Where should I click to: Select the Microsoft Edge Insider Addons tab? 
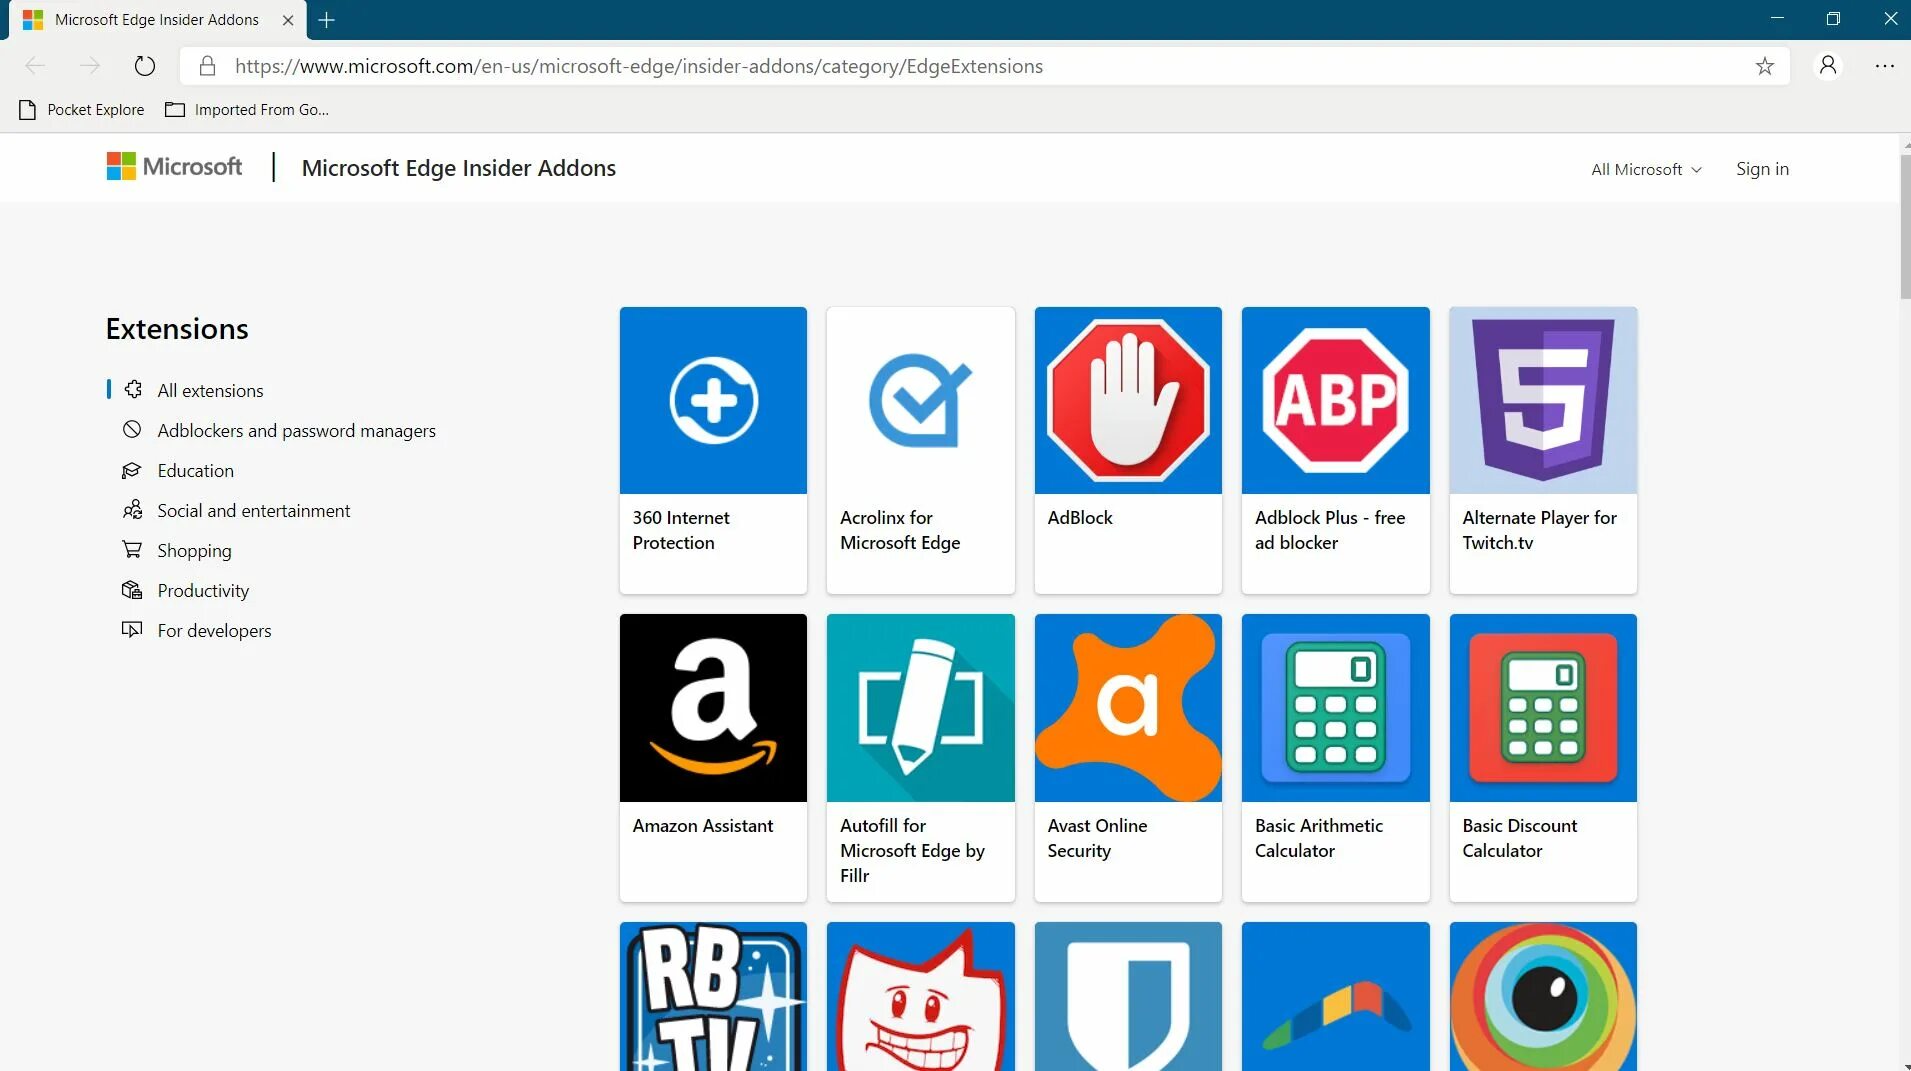click(x=156, y=19)
